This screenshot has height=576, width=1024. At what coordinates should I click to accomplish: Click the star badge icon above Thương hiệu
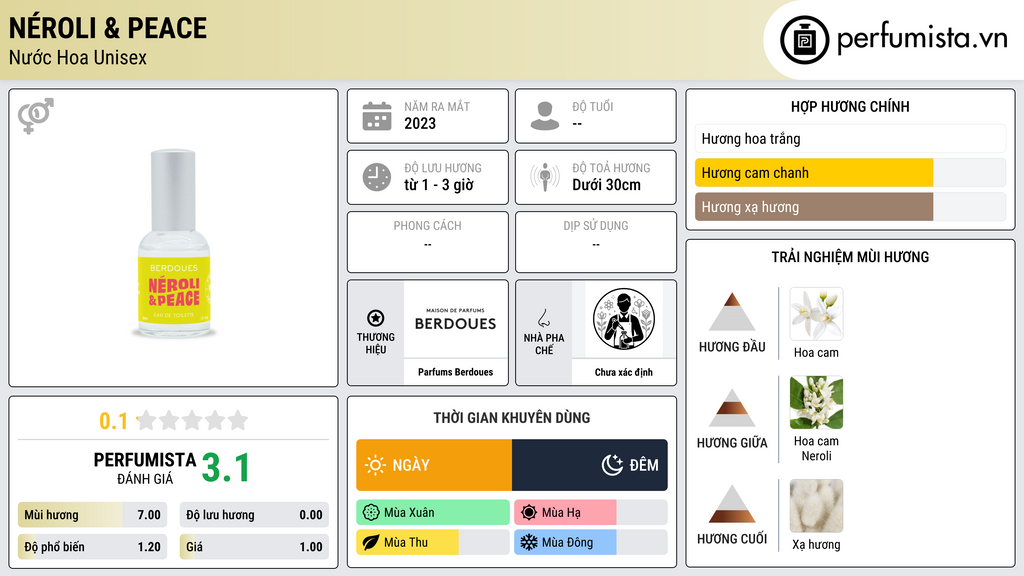click(376, 318)
